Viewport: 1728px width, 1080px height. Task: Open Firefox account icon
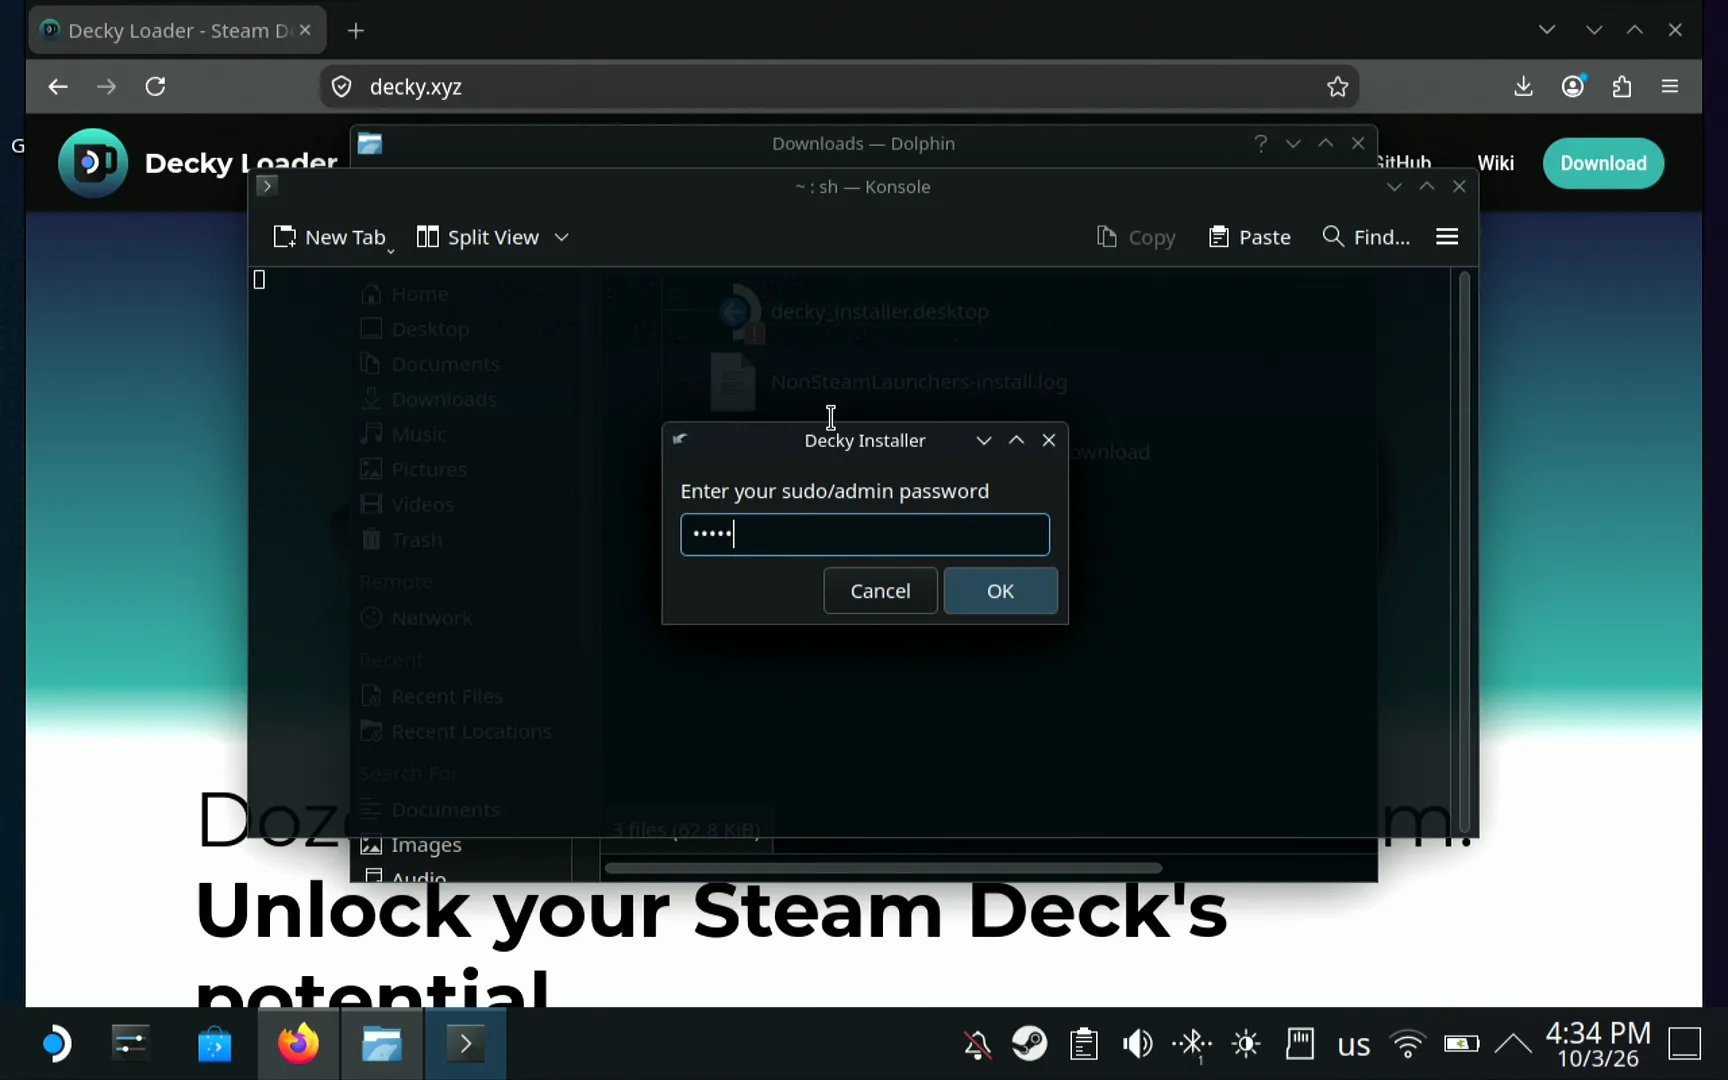1573,87
